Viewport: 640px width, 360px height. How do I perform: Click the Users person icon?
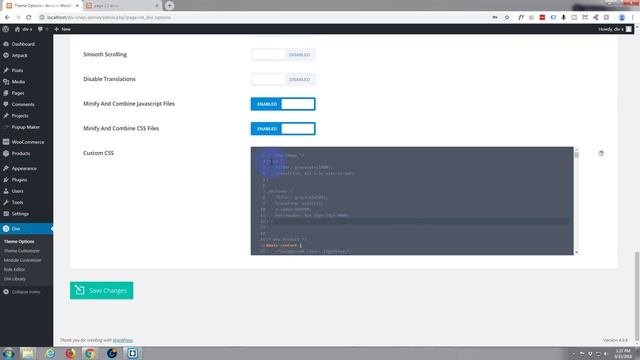click(x=6, y=191)
